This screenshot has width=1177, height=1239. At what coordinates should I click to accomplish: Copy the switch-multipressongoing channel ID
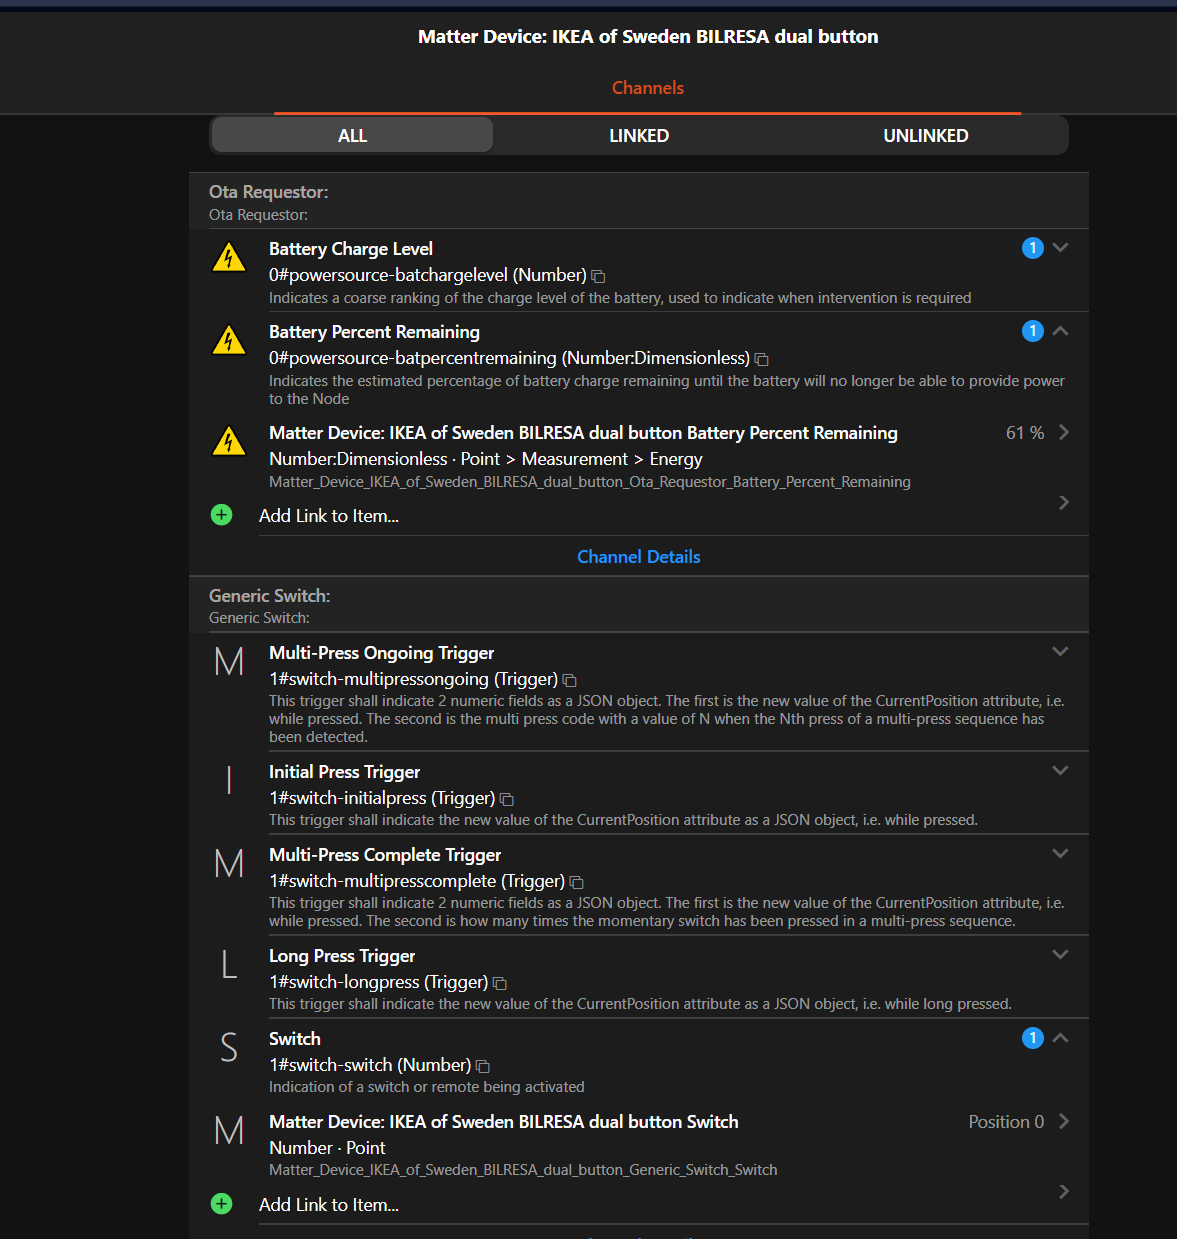(569, 680)
